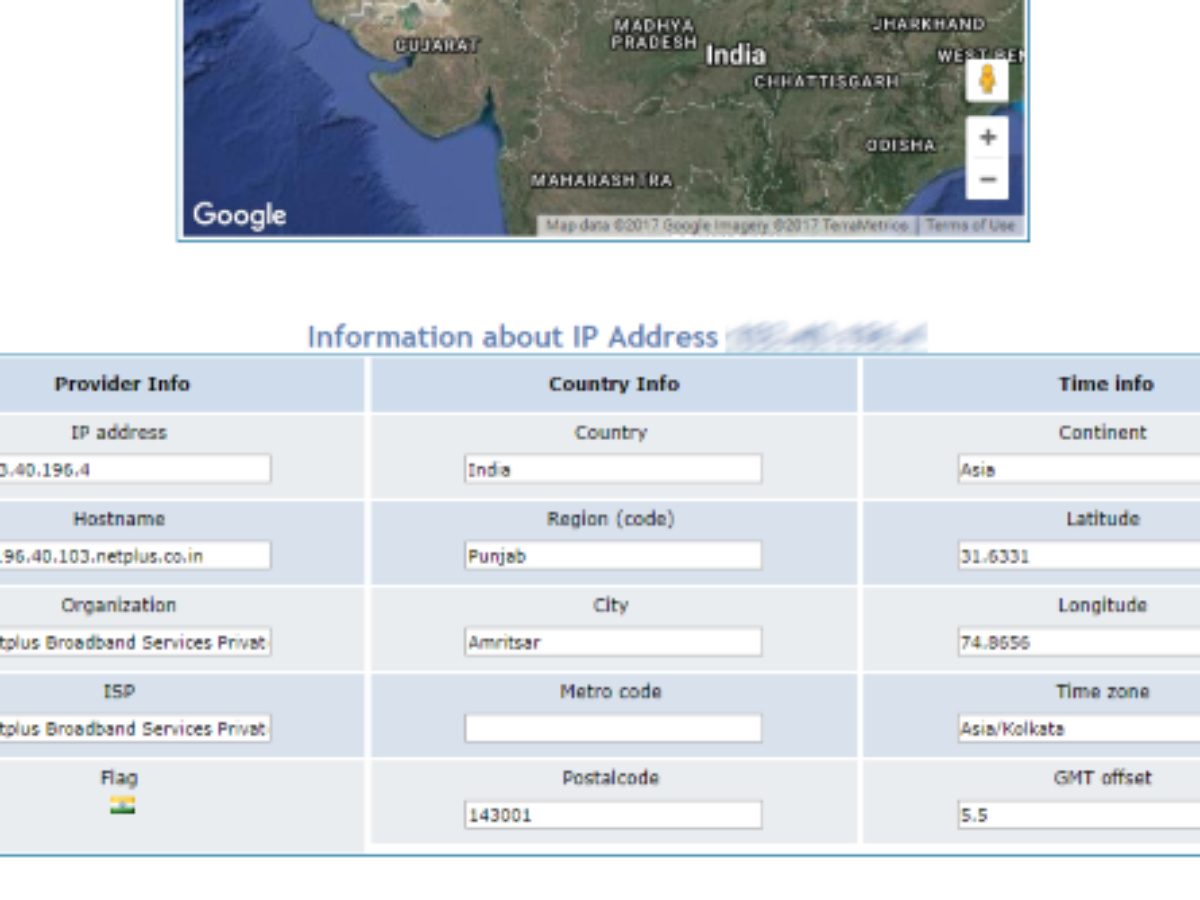The width and height of the screenshot is (1200, 900).
Task: Click the 'Time zone' label
Action: [1103, 691]
